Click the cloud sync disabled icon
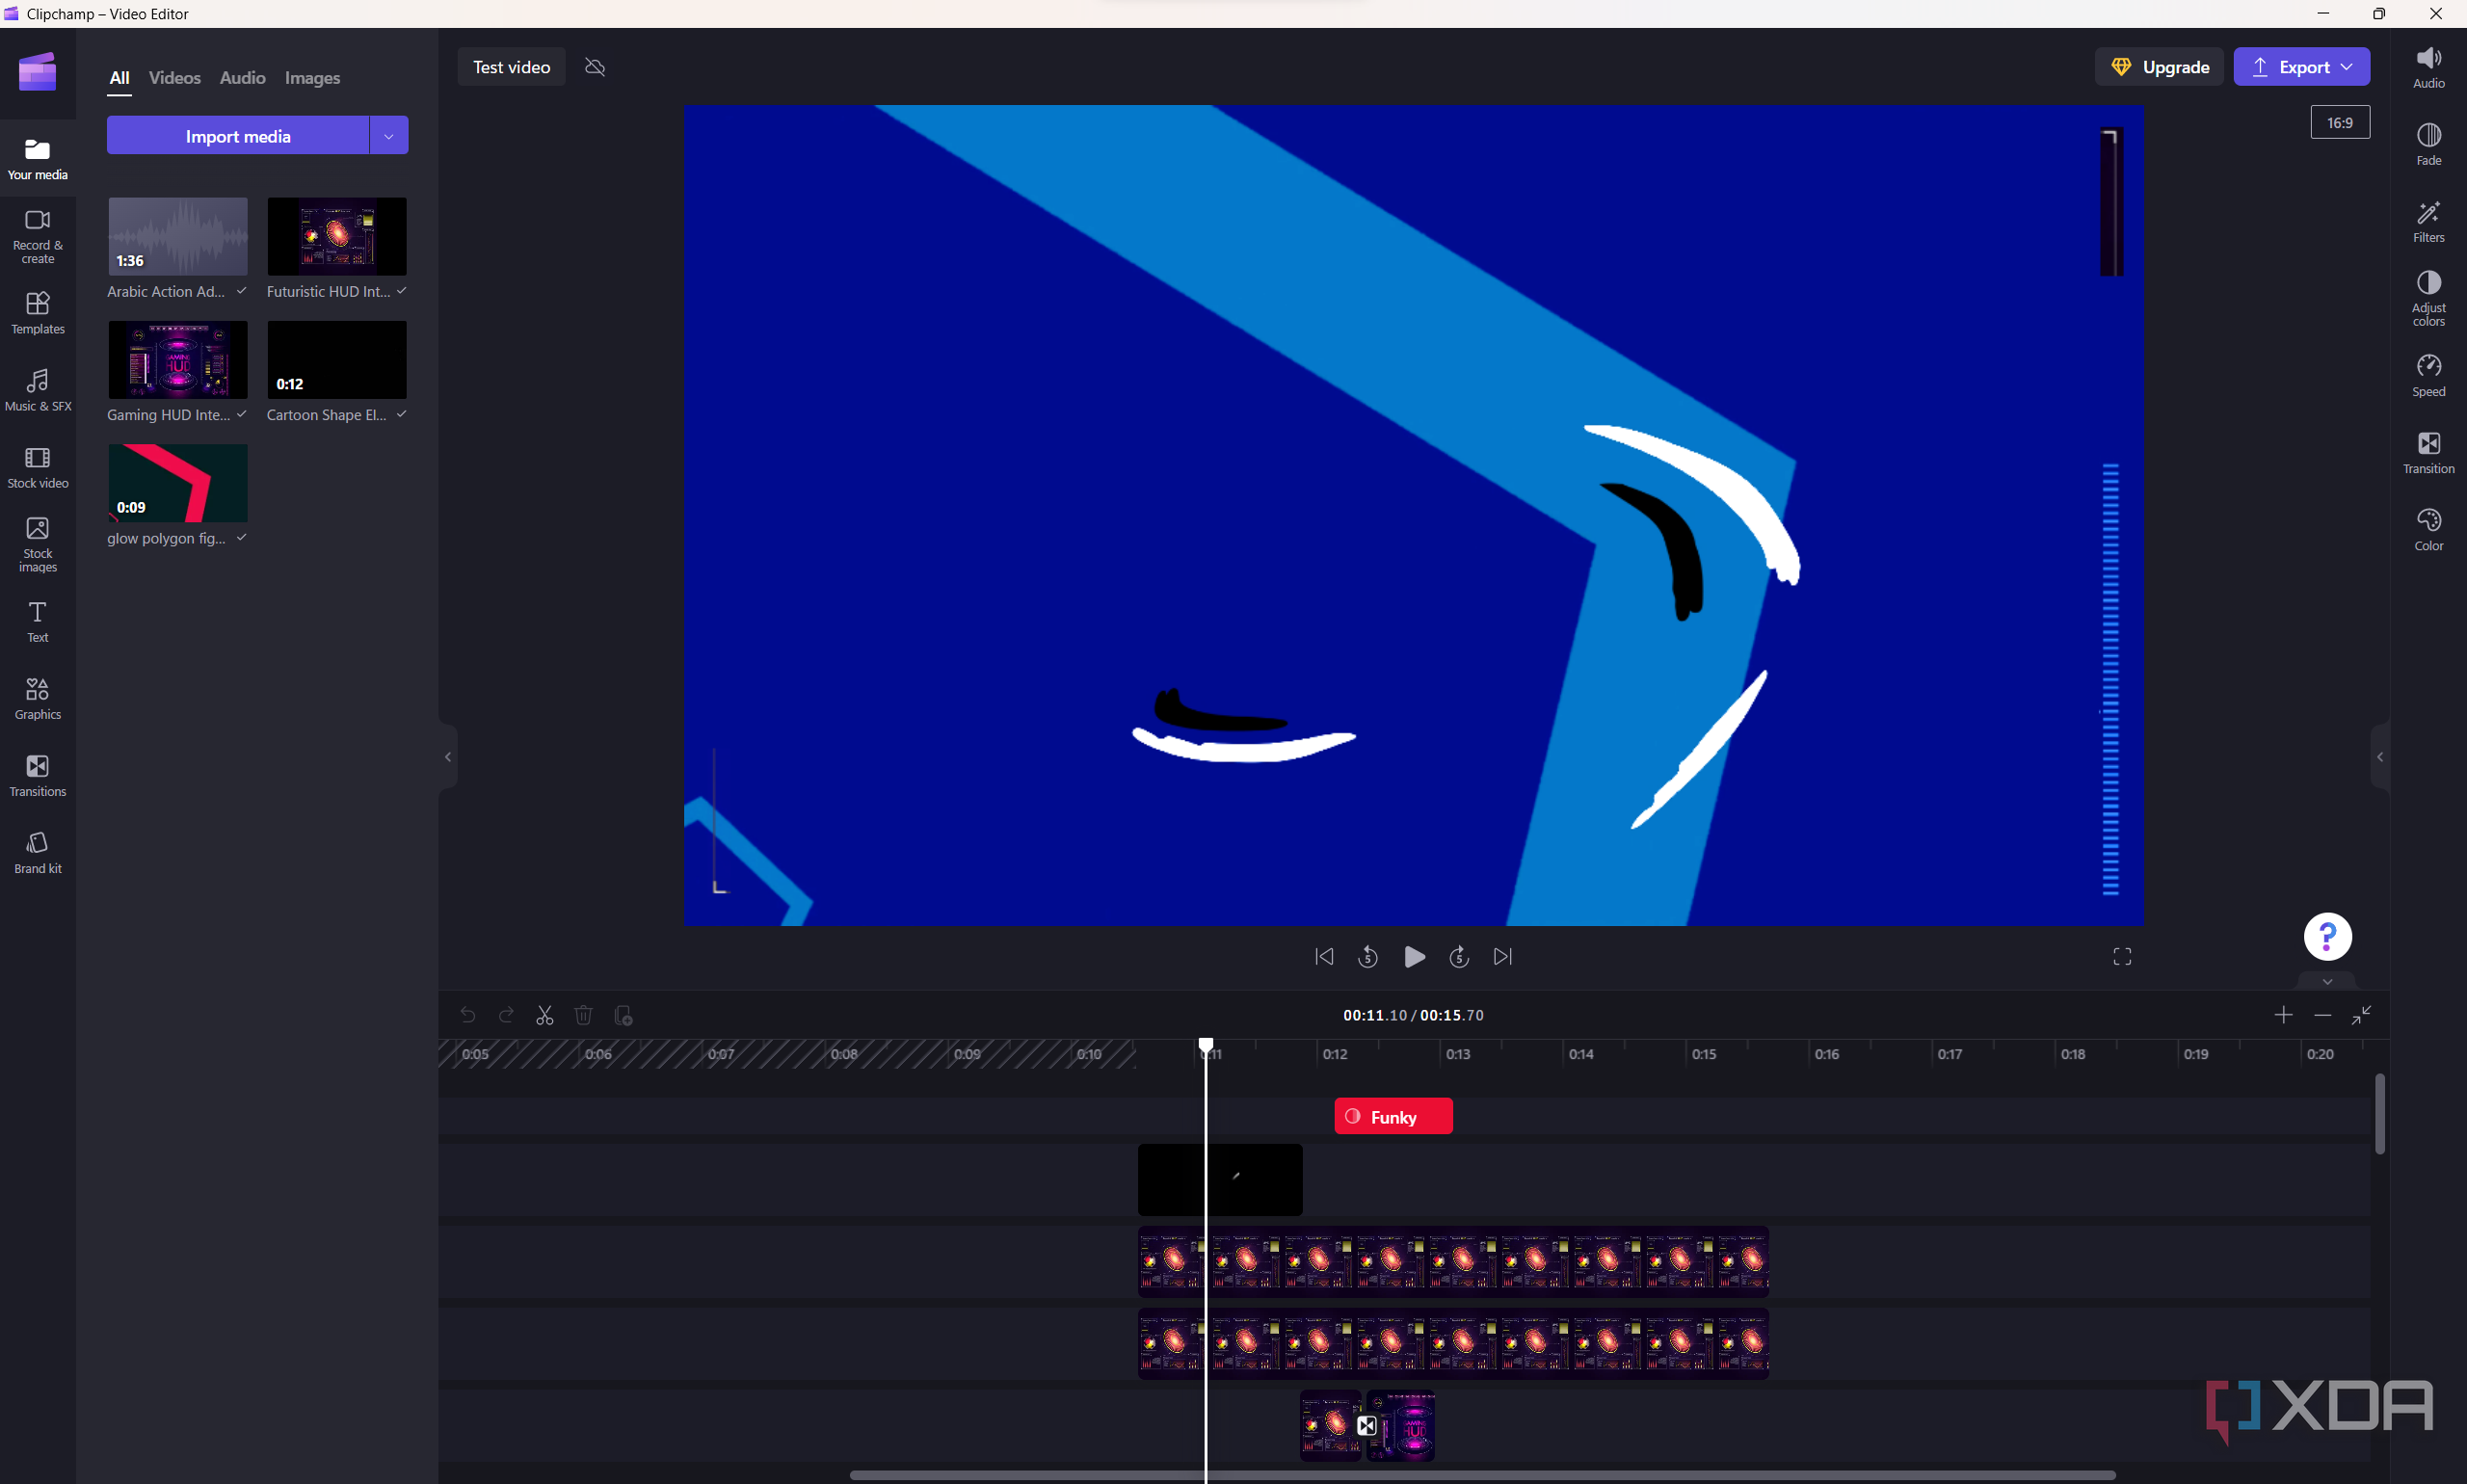This screenshot has height=1484, width=2467. tap(595, 67)
